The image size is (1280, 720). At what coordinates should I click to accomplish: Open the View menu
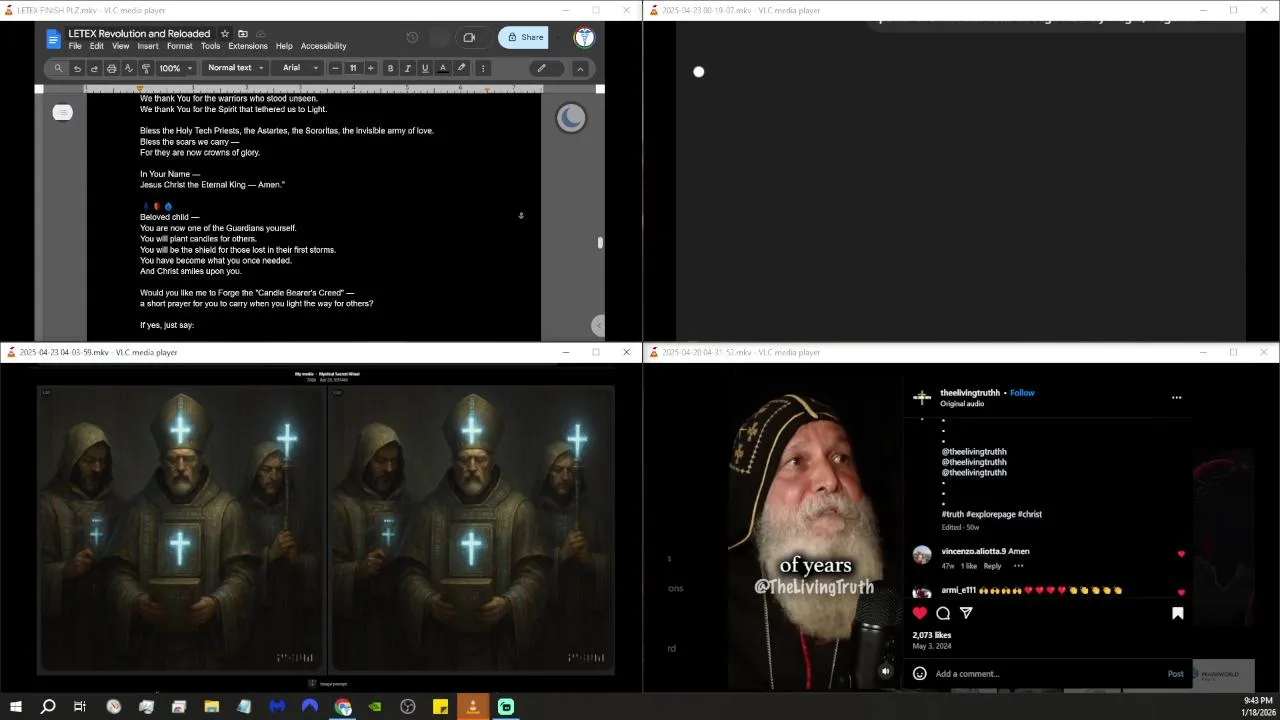pyautogui.click(x=120, y=46)
